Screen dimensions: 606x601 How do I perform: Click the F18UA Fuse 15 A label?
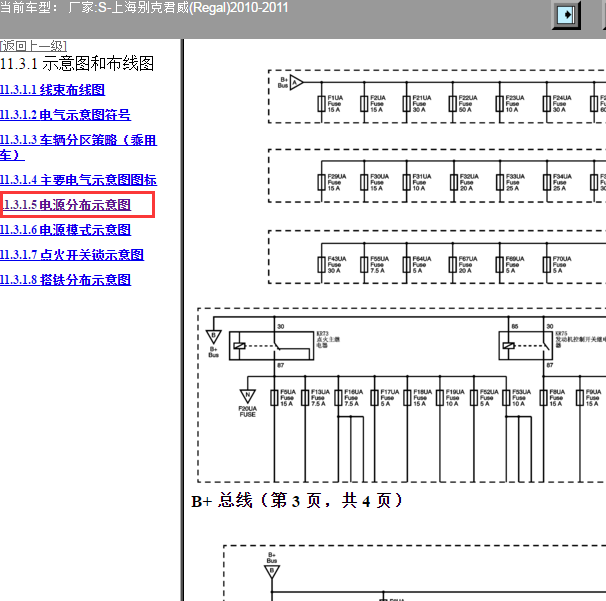coord(422,398)
